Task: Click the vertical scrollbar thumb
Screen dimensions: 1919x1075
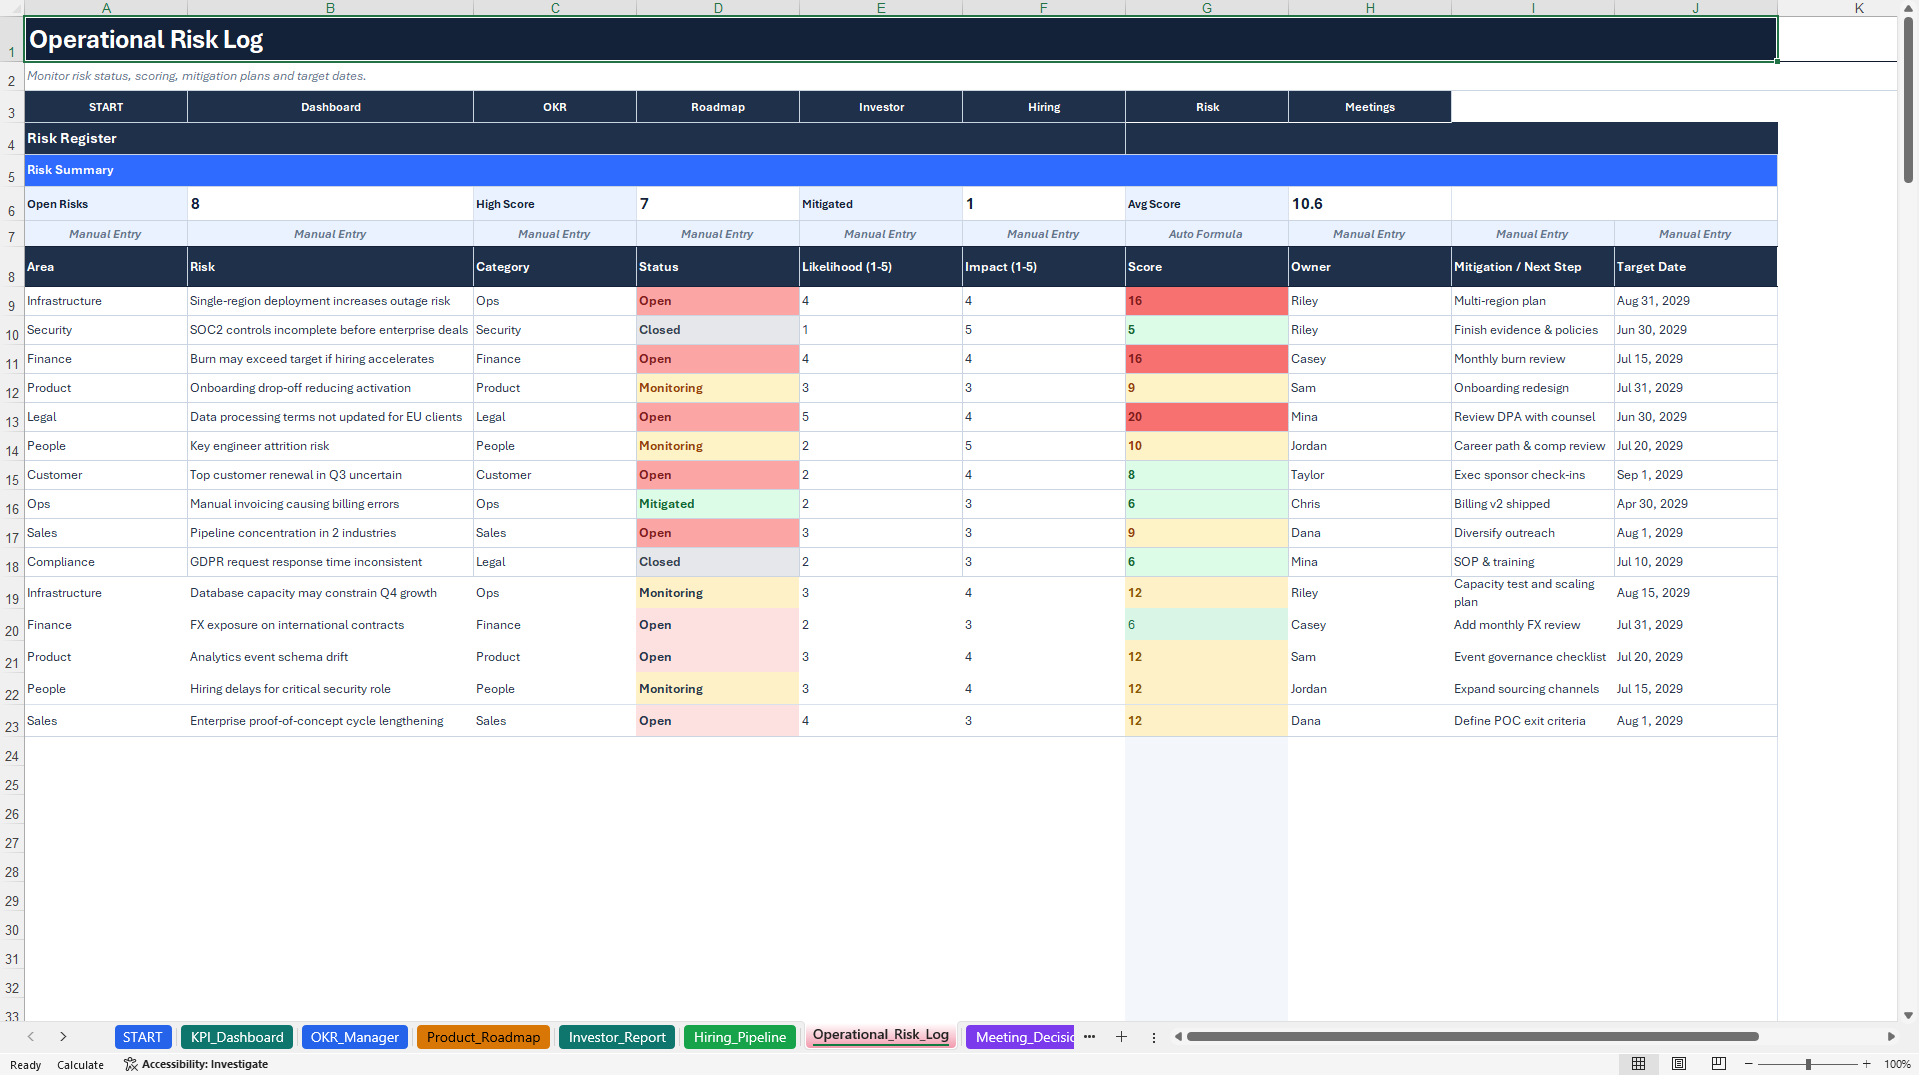Action: pos(1909,100)
